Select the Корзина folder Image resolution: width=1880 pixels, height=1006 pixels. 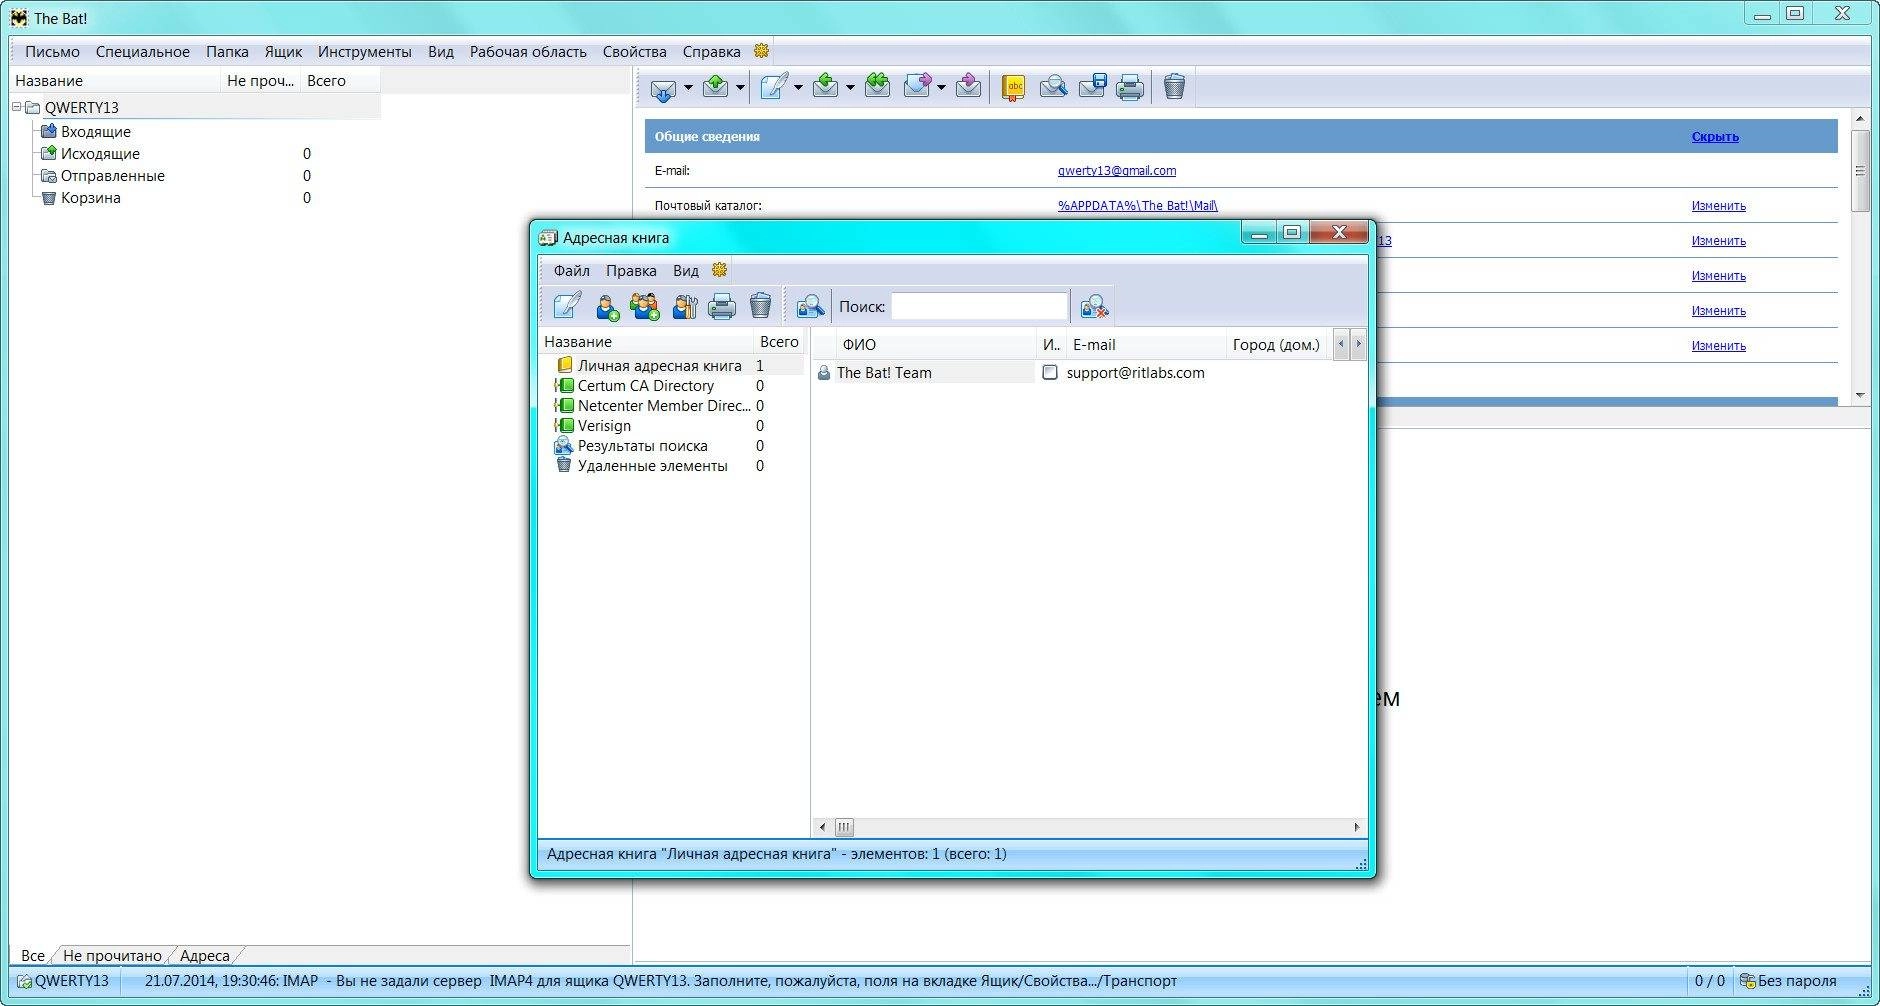coord(80,198)
